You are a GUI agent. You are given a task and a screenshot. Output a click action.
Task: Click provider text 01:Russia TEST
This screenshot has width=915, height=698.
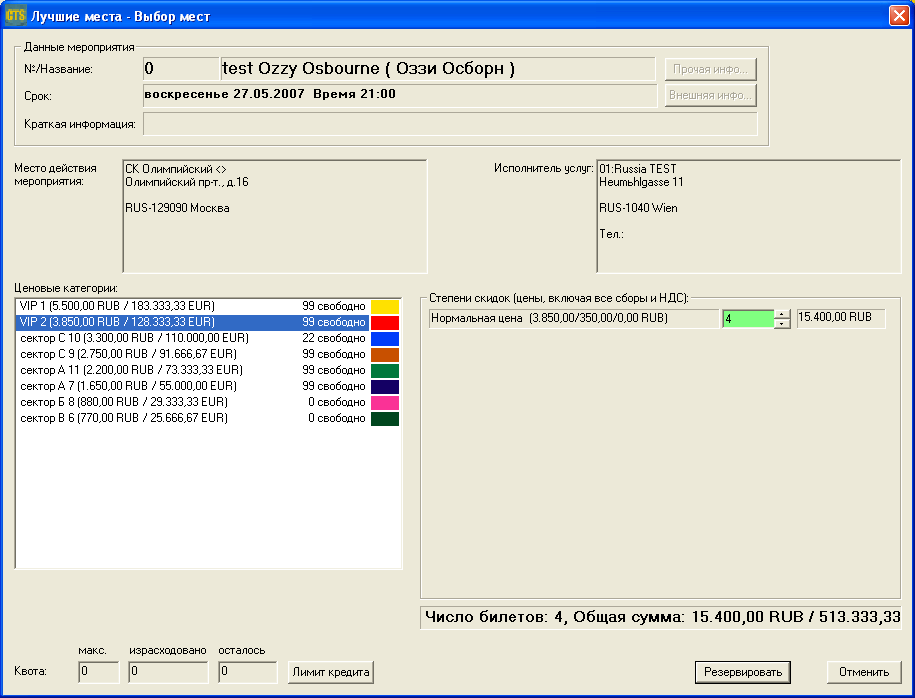638,169
